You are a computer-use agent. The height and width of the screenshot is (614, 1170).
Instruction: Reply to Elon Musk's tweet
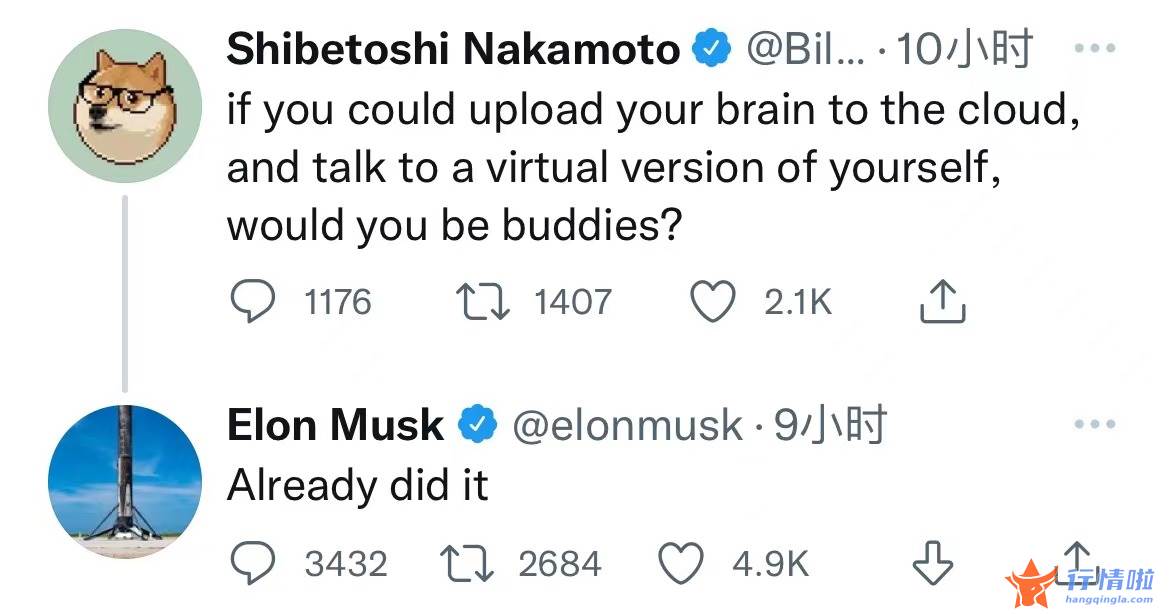253,563
